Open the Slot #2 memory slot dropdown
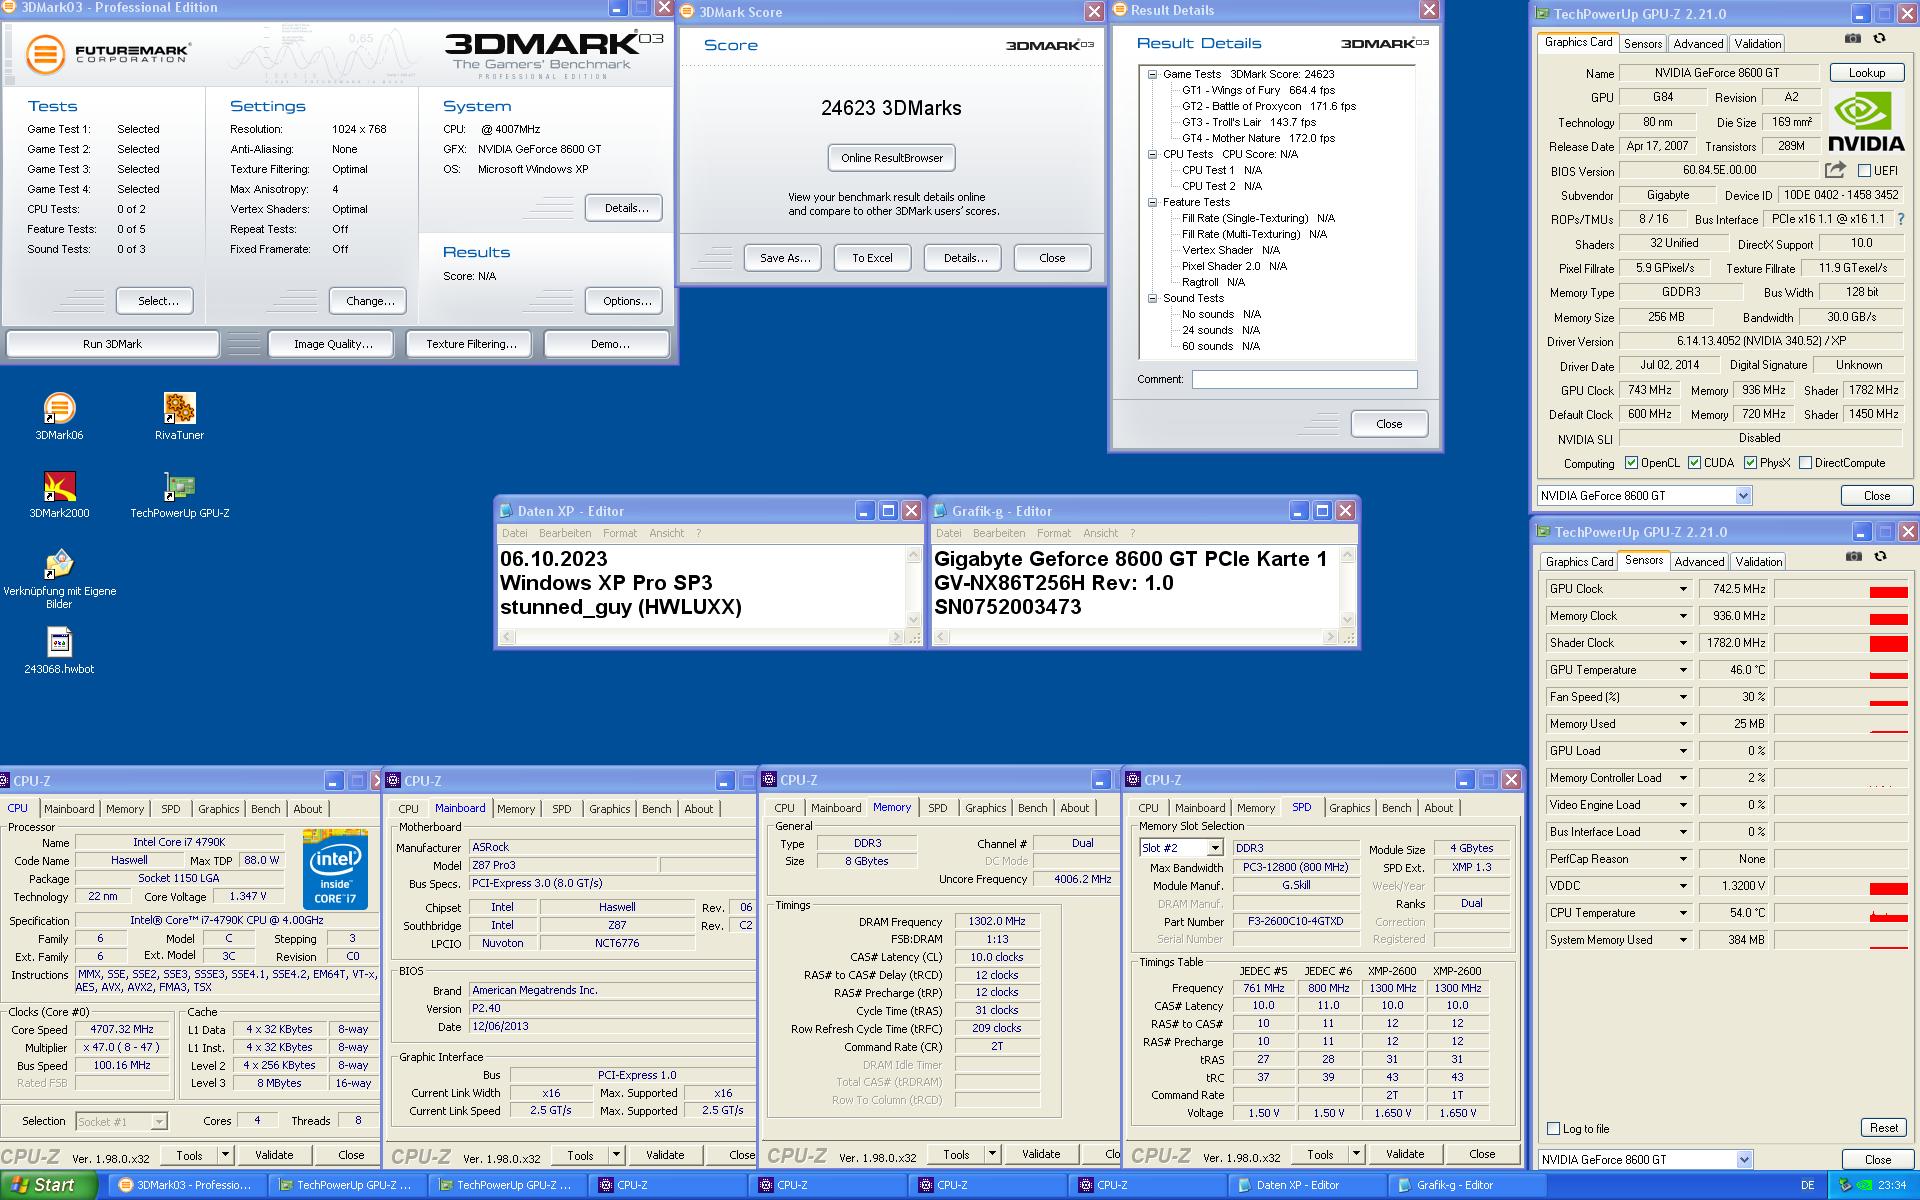This screenshot has height=1200, width=1920. click(1215, 848)
